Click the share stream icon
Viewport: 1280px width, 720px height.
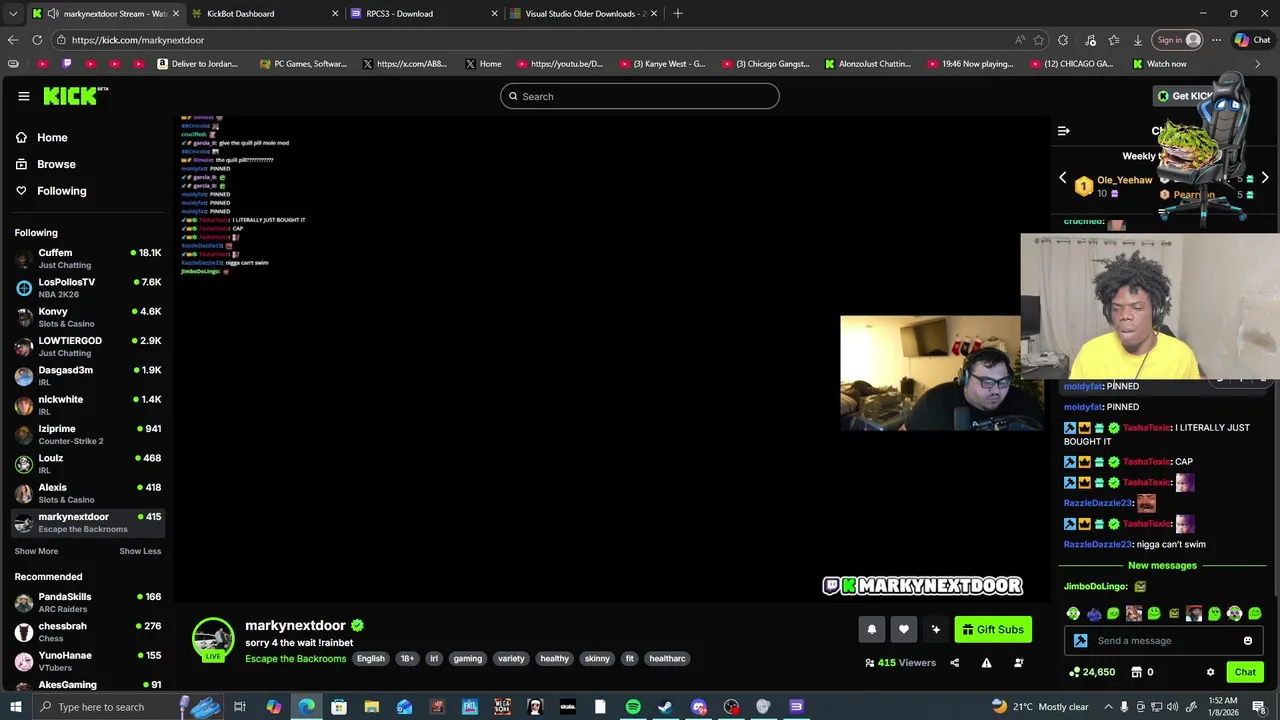click(x=954, y=663)
